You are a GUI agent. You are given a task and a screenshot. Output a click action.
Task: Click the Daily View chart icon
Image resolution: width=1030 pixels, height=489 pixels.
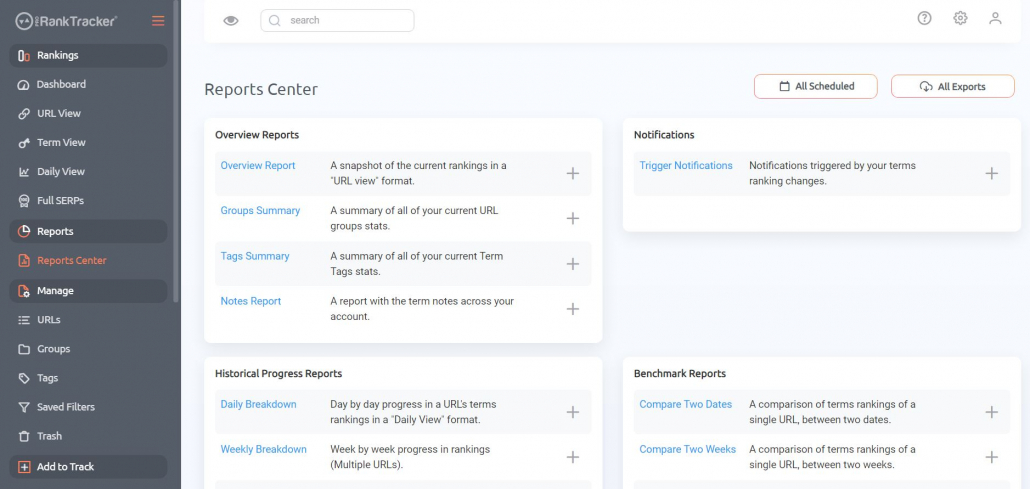[24, 172]
